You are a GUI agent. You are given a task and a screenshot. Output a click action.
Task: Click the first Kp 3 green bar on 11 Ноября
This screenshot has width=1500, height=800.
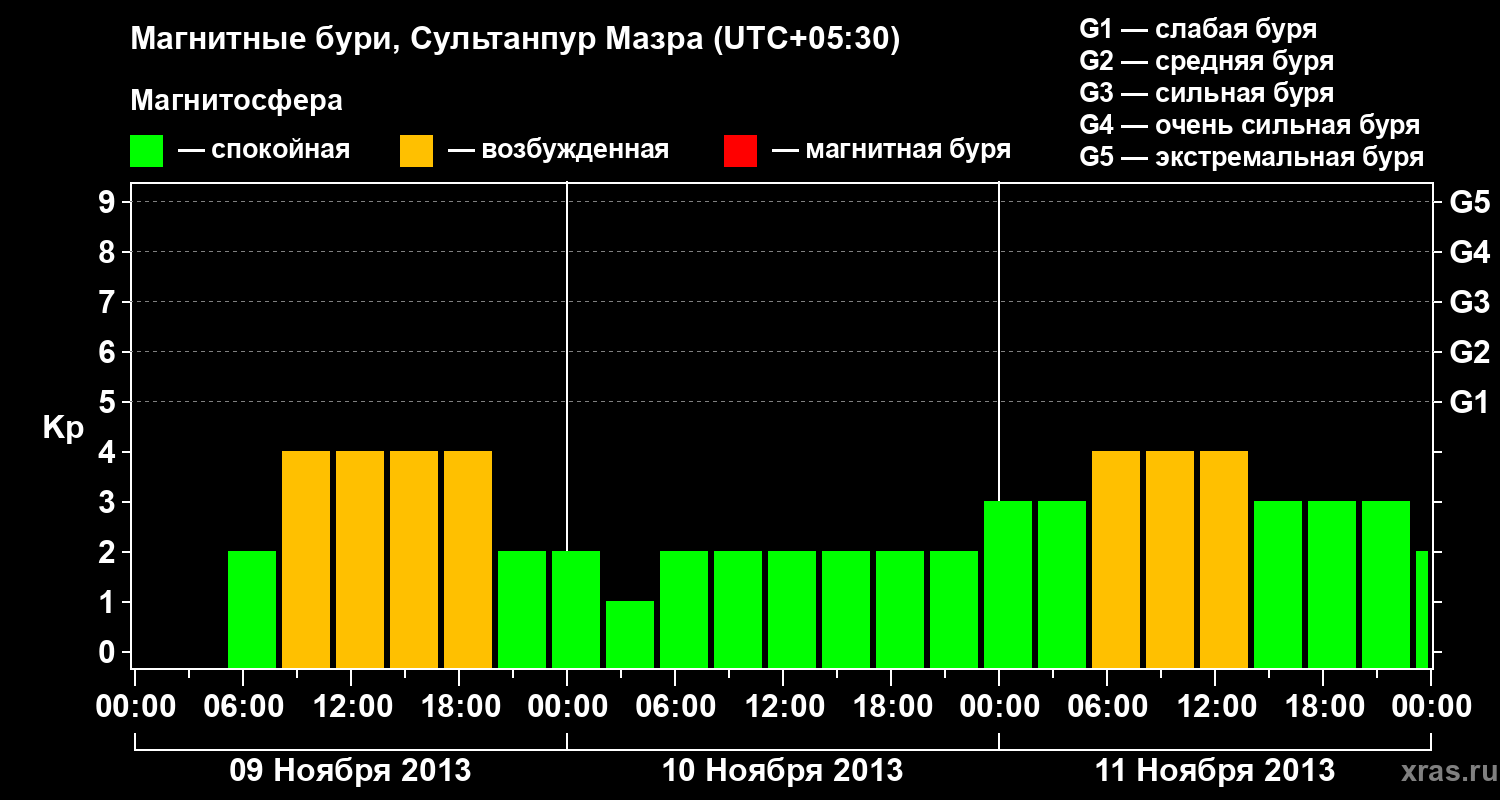[1008, 584]
